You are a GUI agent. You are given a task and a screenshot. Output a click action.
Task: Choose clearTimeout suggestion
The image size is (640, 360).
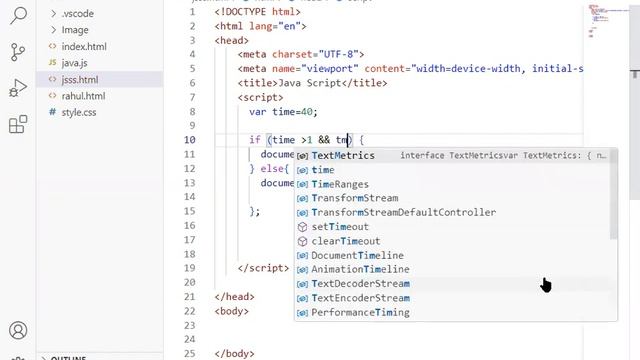(453, 241)
